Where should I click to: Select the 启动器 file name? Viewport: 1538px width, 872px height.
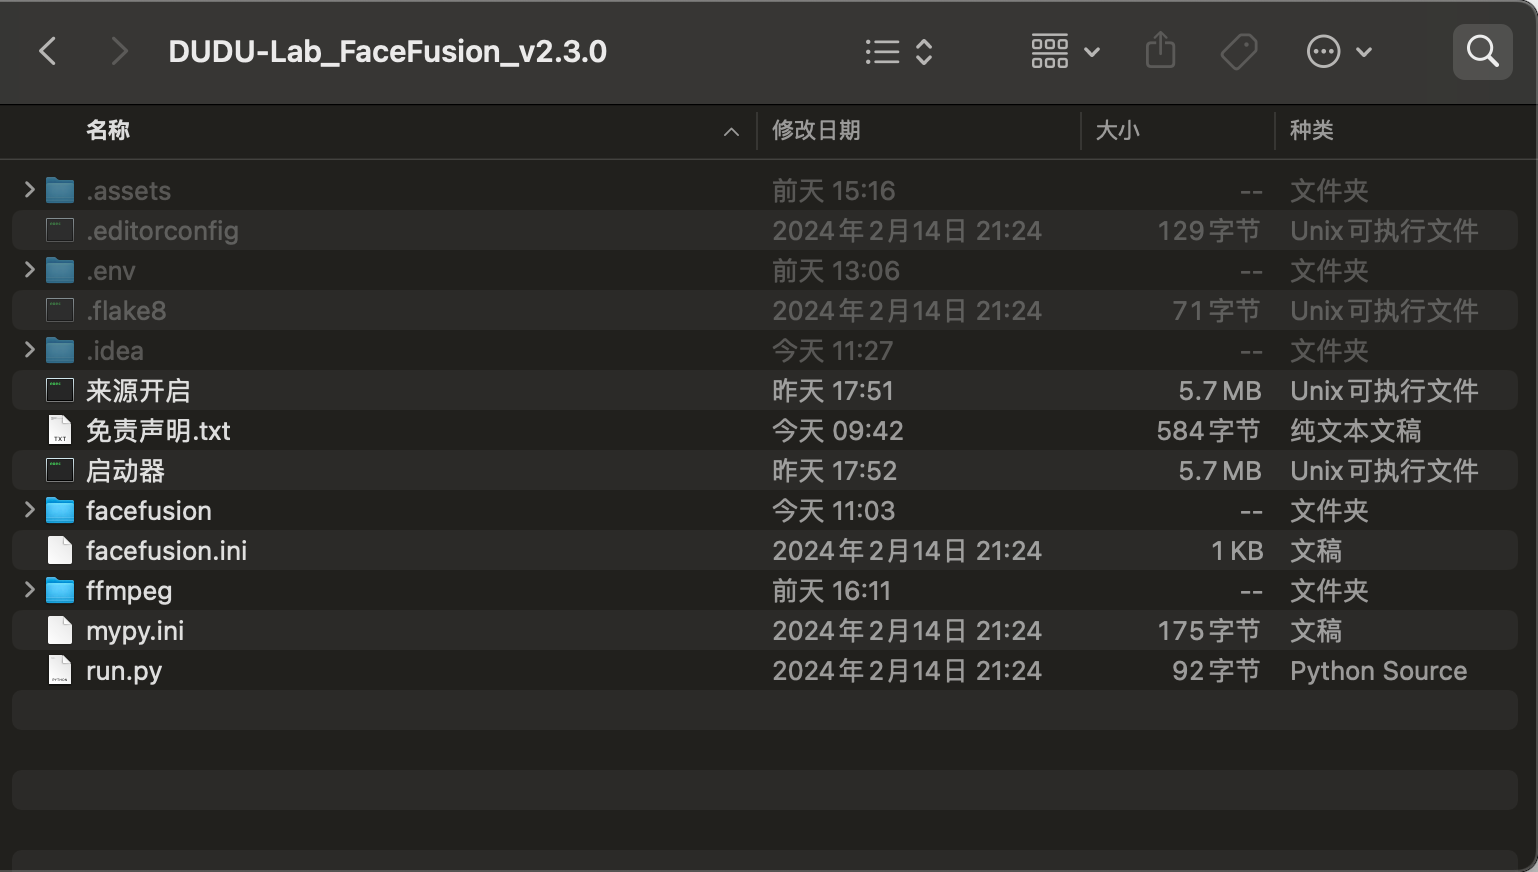125,471
